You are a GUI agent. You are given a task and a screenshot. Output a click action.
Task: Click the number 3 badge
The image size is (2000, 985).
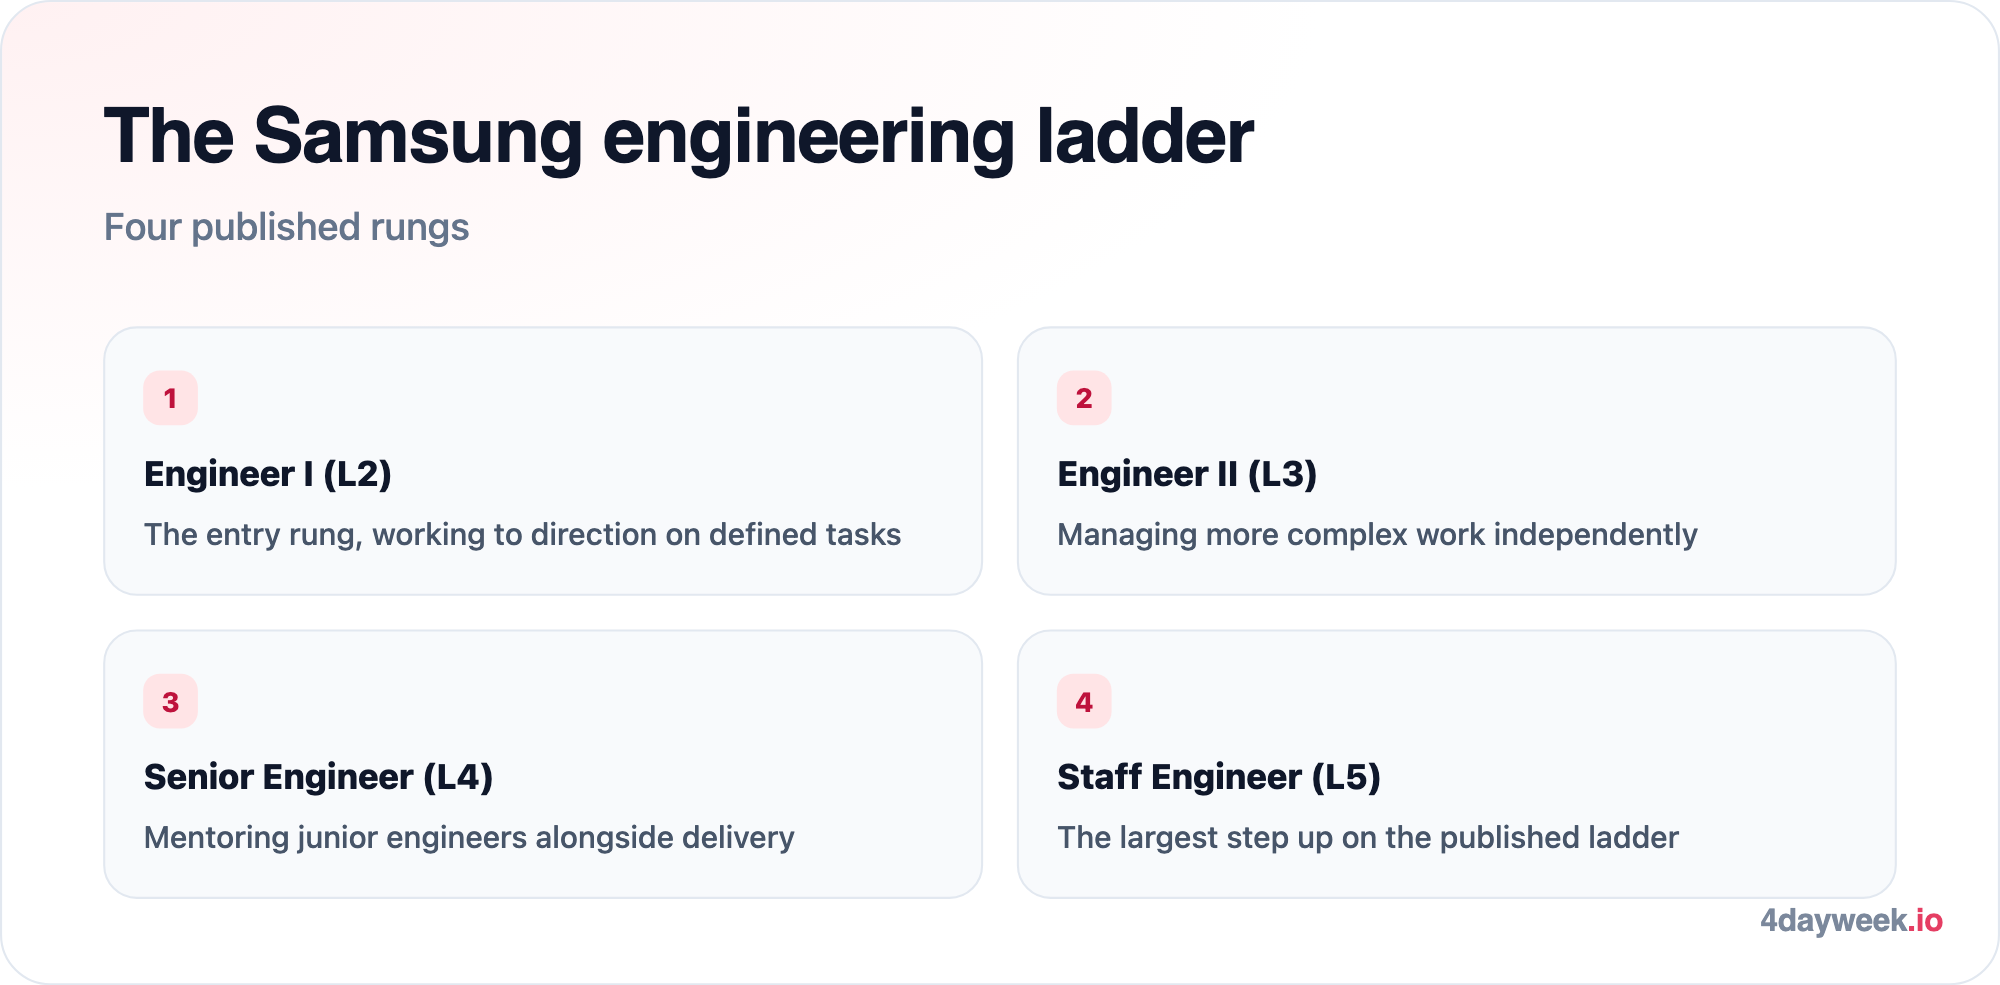coord(170,702)
